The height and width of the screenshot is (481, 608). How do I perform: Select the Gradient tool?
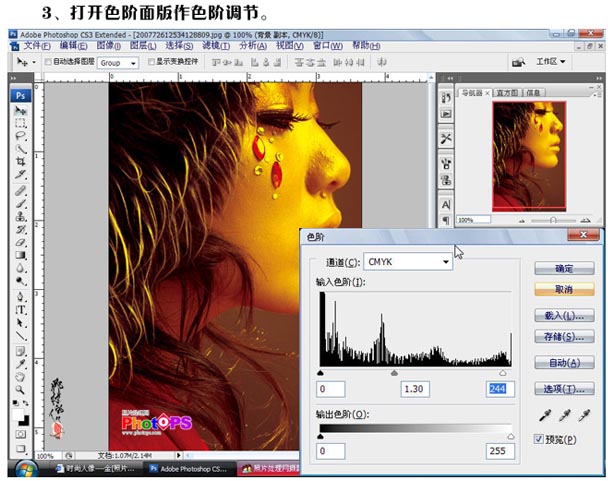point(21,255)
